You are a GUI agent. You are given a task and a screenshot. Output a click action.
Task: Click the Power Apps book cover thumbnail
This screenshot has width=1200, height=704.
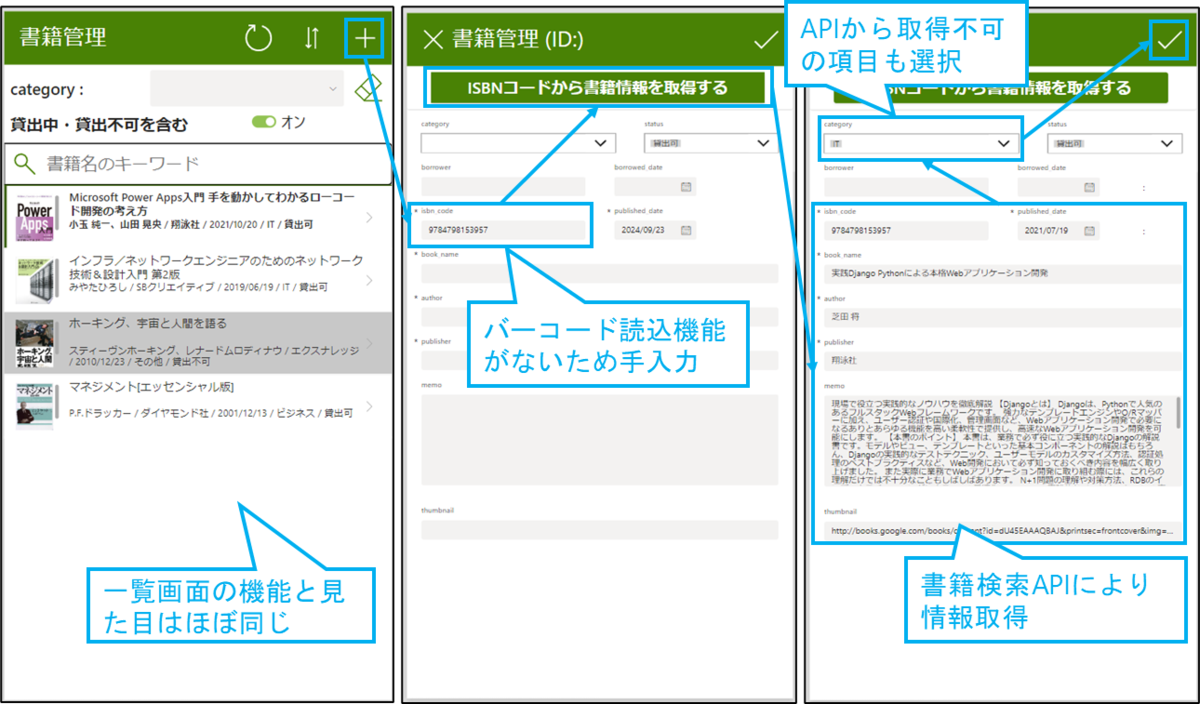tap(35, 218)
